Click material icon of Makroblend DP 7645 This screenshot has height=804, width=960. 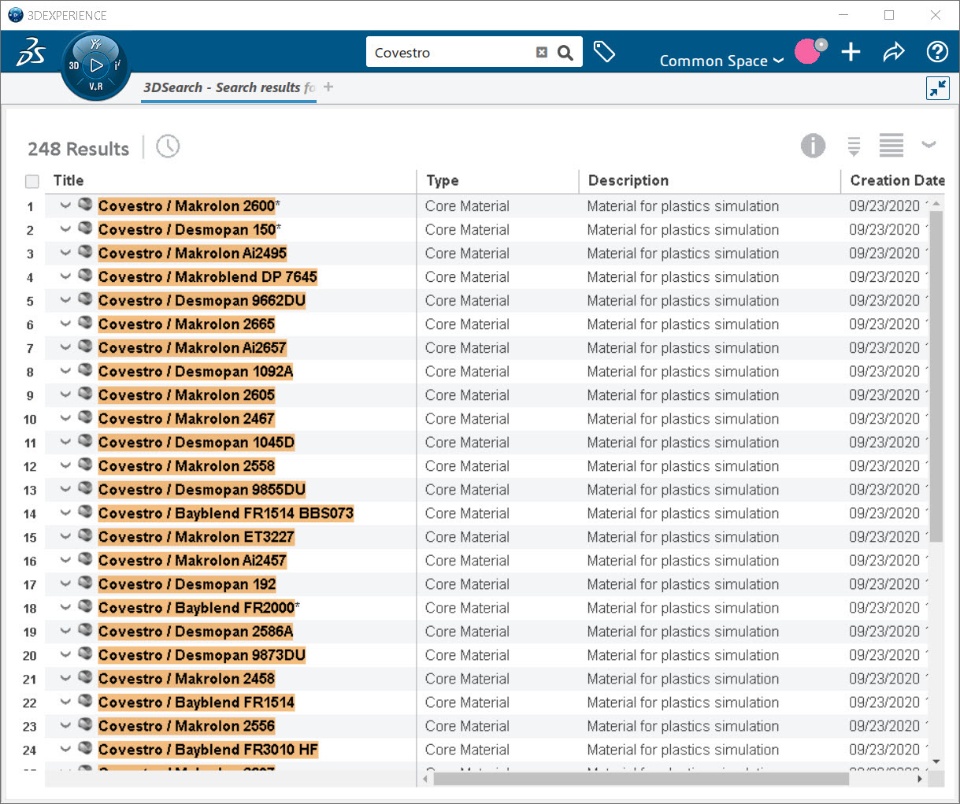[86, 276]
